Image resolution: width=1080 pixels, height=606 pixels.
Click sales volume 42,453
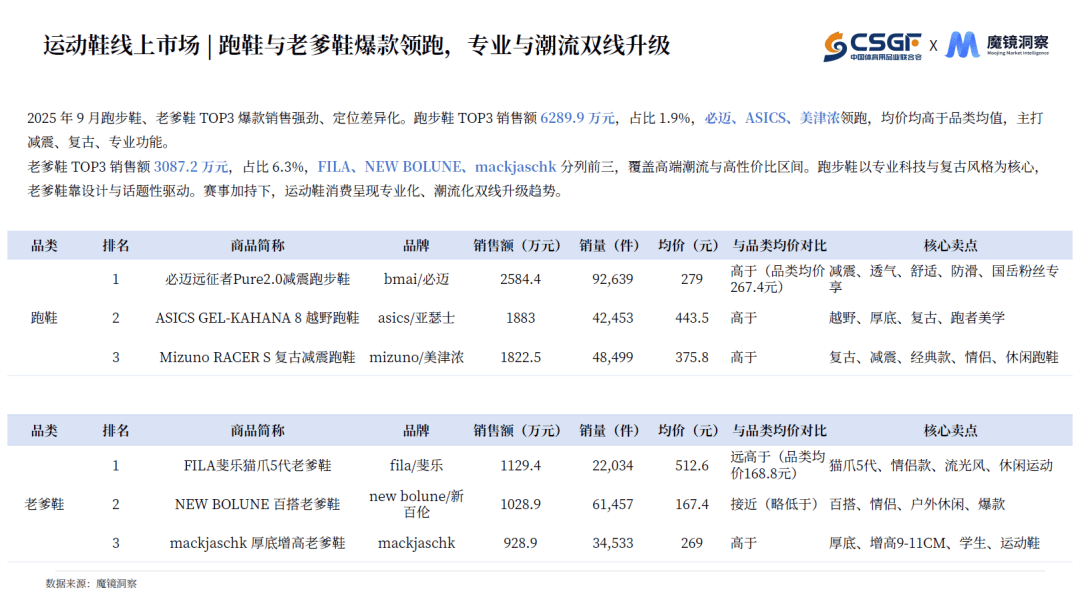click(612, 317)
